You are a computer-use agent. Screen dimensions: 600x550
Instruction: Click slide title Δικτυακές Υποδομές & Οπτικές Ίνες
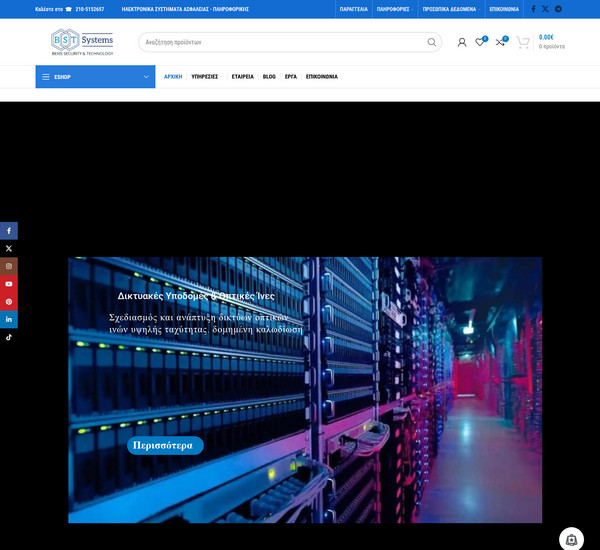(196, 296)
